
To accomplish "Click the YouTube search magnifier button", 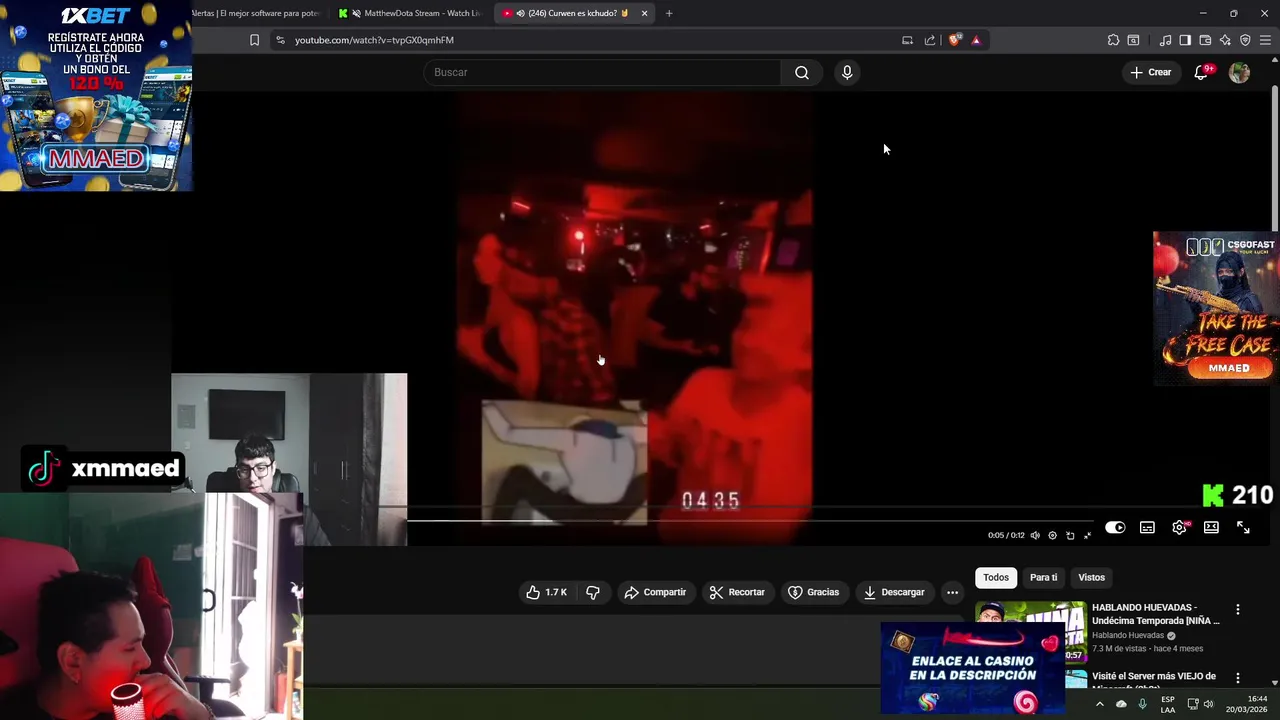I will (802, 72).
